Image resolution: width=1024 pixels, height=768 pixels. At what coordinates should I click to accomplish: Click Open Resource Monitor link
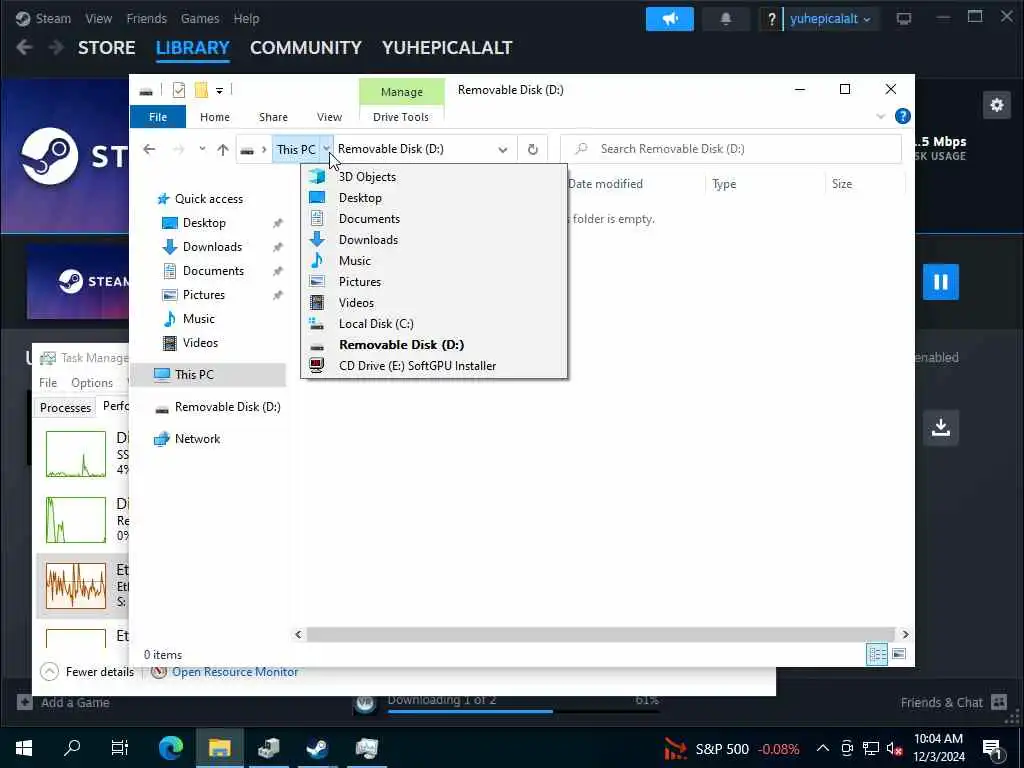(235, 672)
